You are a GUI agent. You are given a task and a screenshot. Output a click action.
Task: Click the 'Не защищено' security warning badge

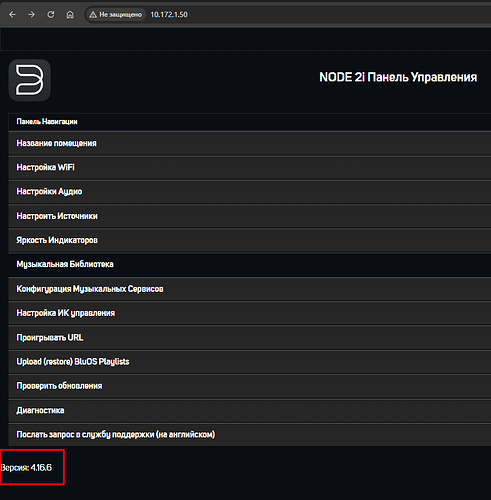(116, 15)
